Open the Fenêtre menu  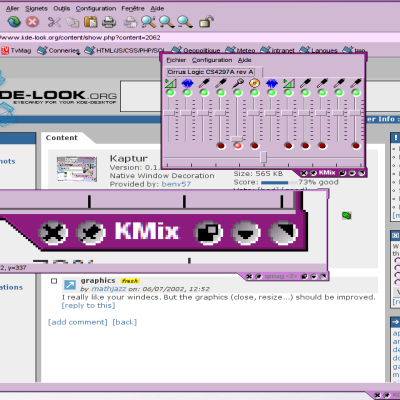[133, 9]
